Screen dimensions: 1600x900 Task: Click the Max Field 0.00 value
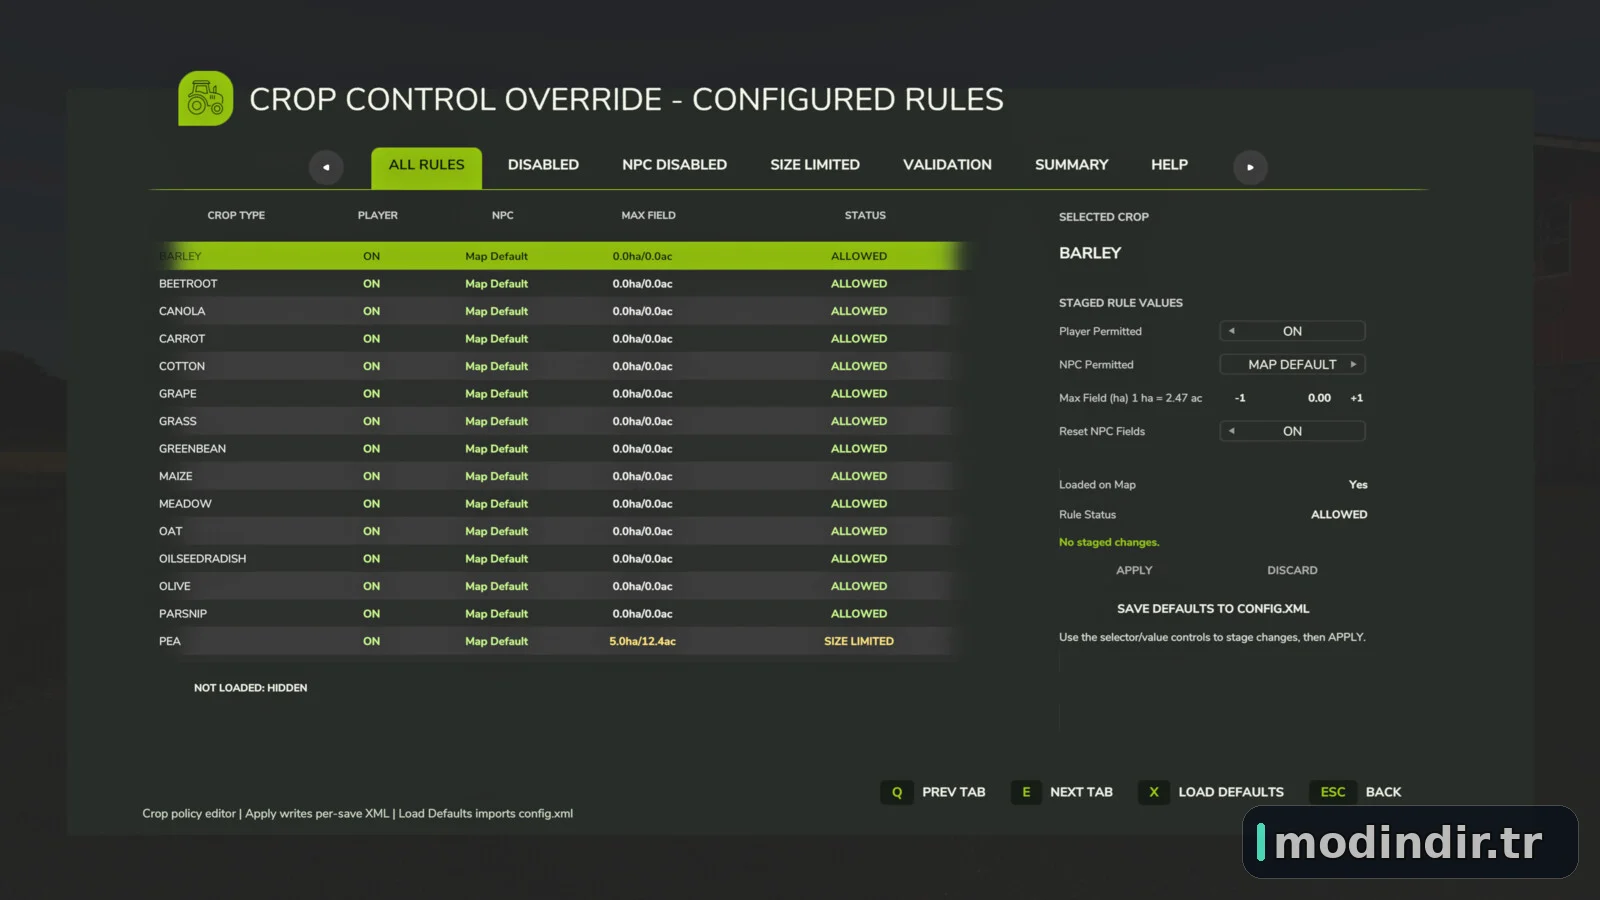pos(1319,398)
